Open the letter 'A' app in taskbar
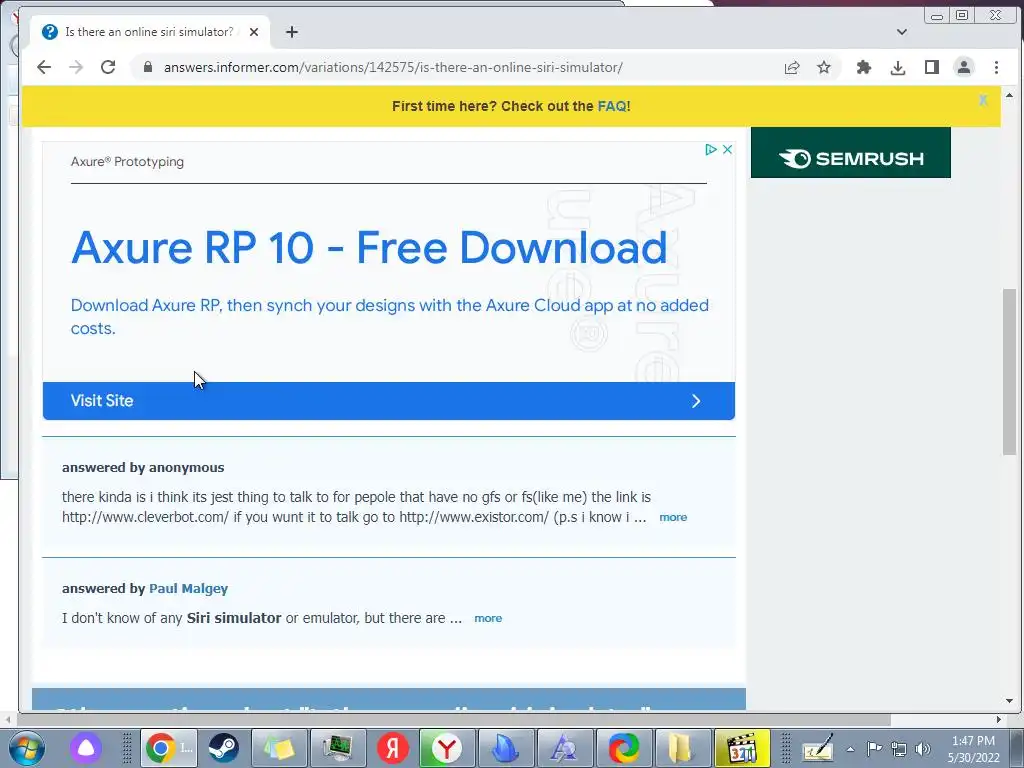The image size is (1024, 768). pos(564,748)
